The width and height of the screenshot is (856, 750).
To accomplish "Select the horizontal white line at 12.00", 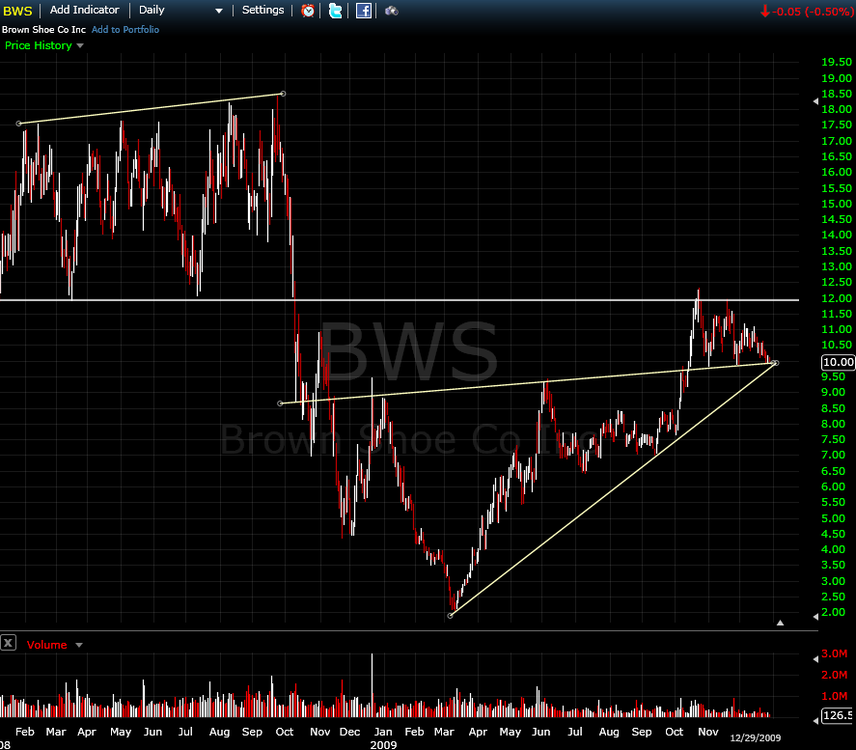I will 399,300.
